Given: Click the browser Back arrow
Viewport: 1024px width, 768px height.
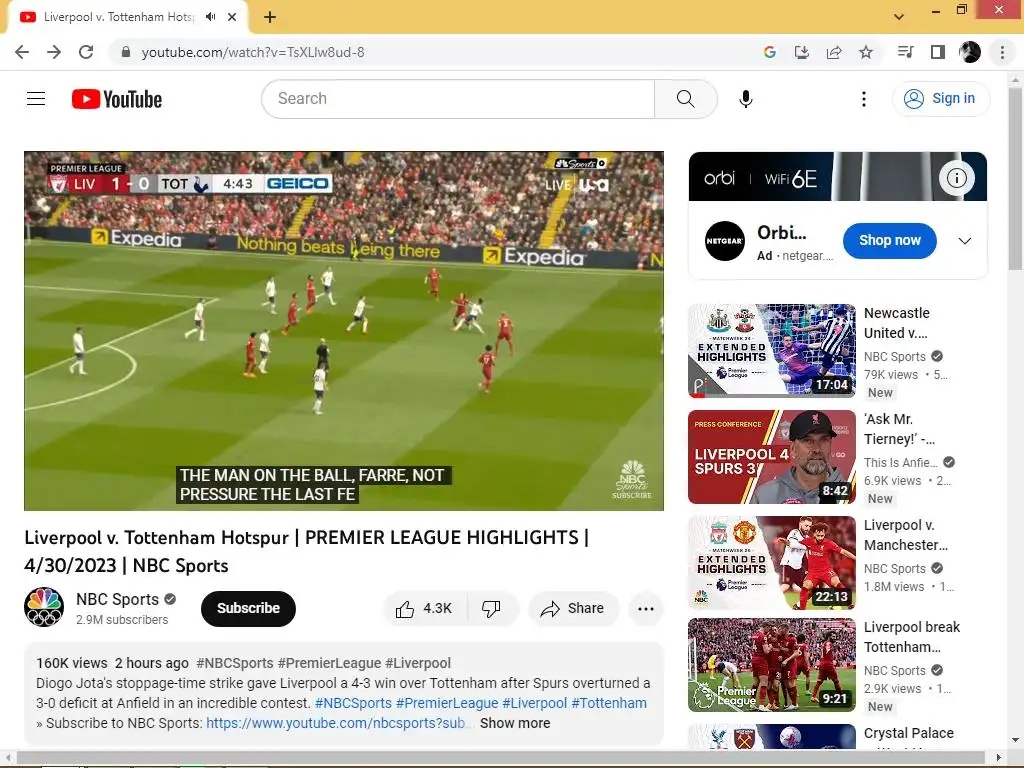Looking at the screenshot, I should [x=22, y=52].
